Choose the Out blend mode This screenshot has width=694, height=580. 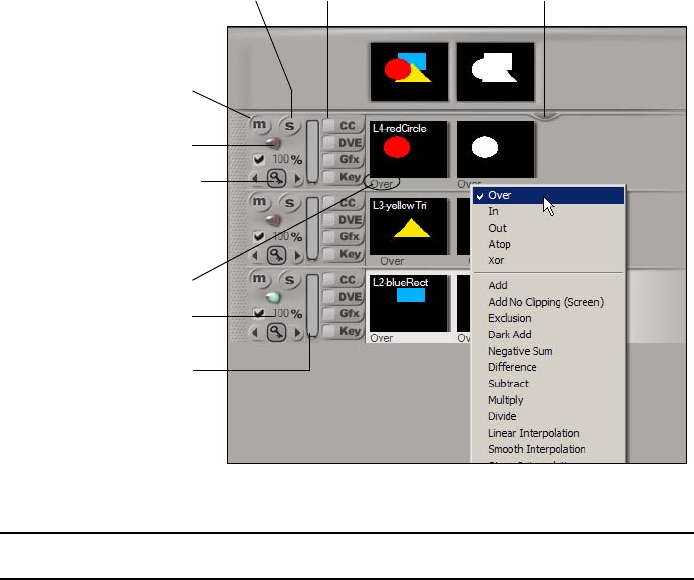[x=548, y=228]
